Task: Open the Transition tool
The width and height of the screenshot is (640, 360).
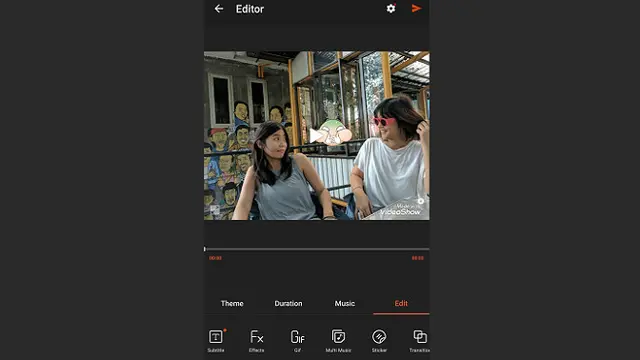Action: 420,341
